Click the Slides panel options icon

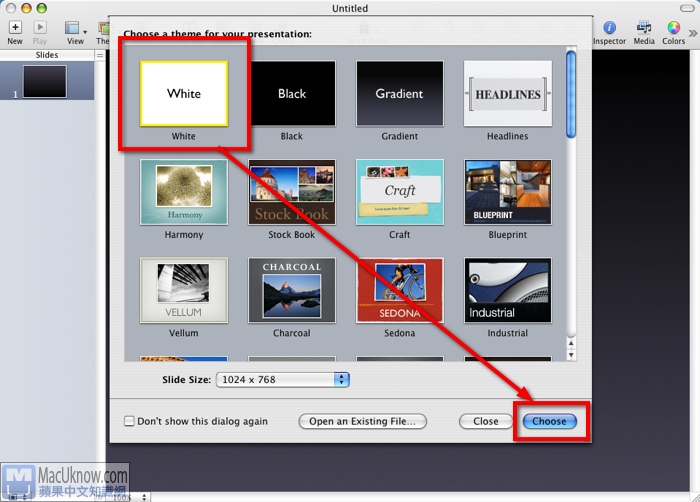100,55
